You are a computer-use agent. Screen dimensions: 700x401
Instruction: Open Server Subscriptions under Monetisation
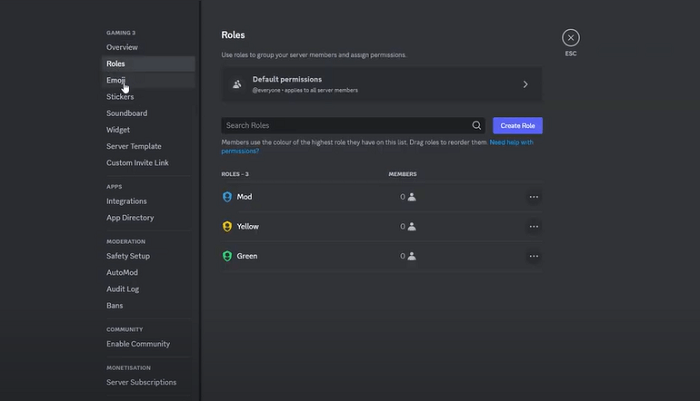pyautogui.click(x=141, y=382)
